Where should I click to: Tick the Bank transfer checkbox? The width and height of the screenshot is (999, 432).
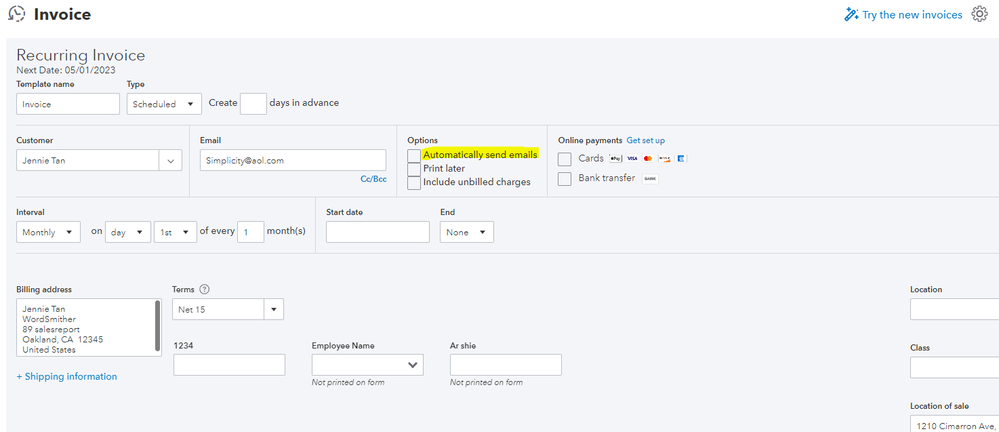coord(565,178)
